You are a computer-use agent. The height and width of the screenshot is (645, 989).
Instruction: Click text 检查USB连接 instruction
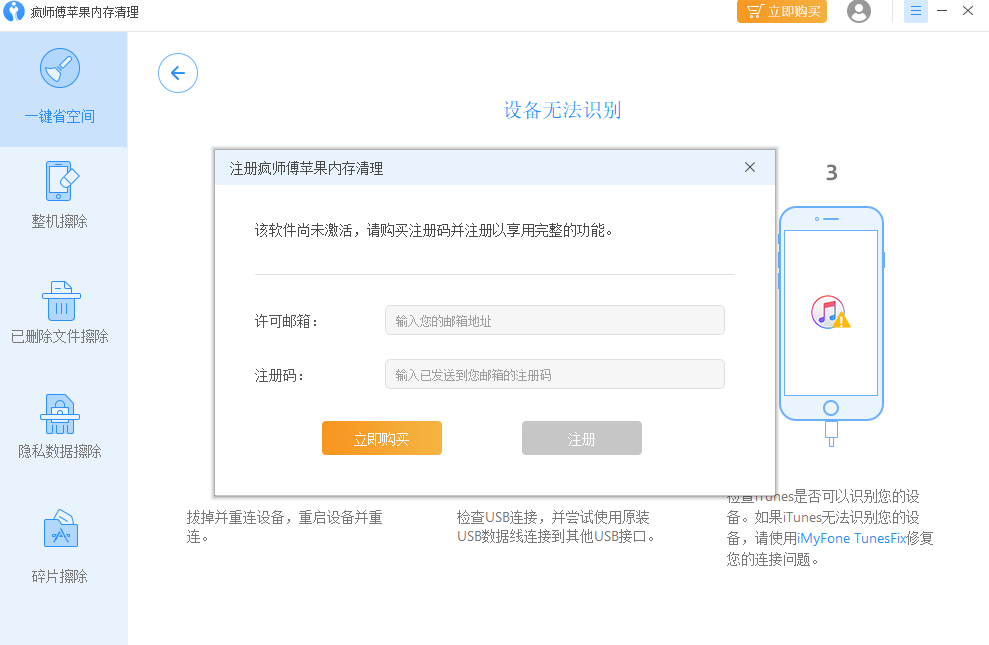pos(556,527)
